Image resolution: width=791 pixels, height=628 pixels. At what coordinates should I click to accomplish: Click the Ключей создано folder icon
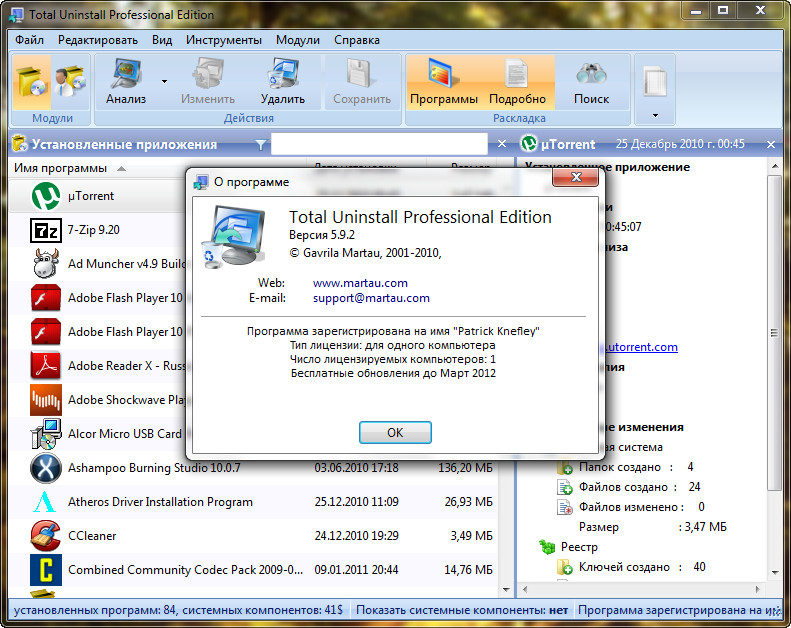coord(564,567)
